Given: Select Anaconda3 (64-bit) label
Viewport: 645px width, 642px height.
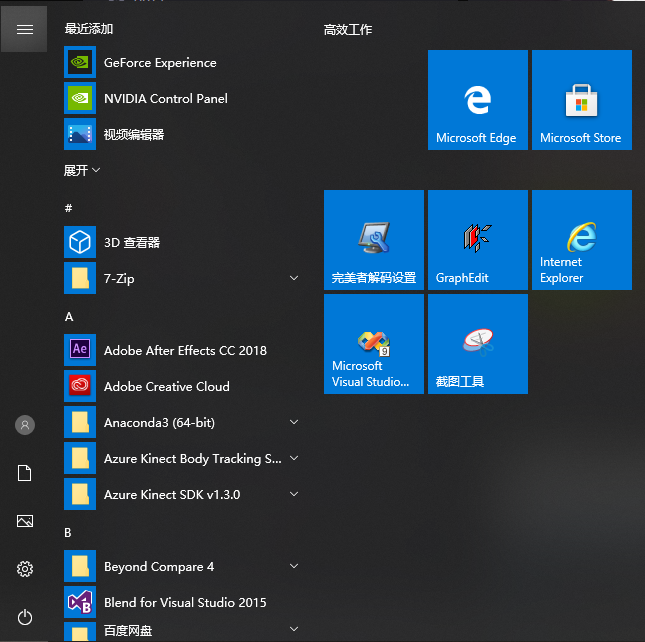Looking at the screenshot, I should (159, 422).
